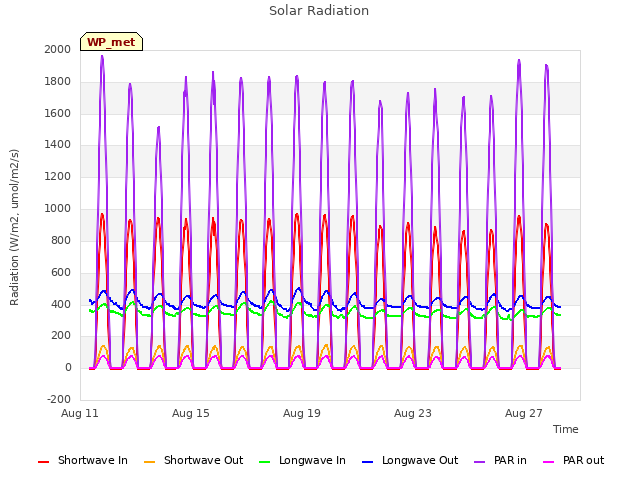Viewport: 640px width, 480px height.
Task: Click the Aug 23 x-axis label
Action: coord(413,413)
